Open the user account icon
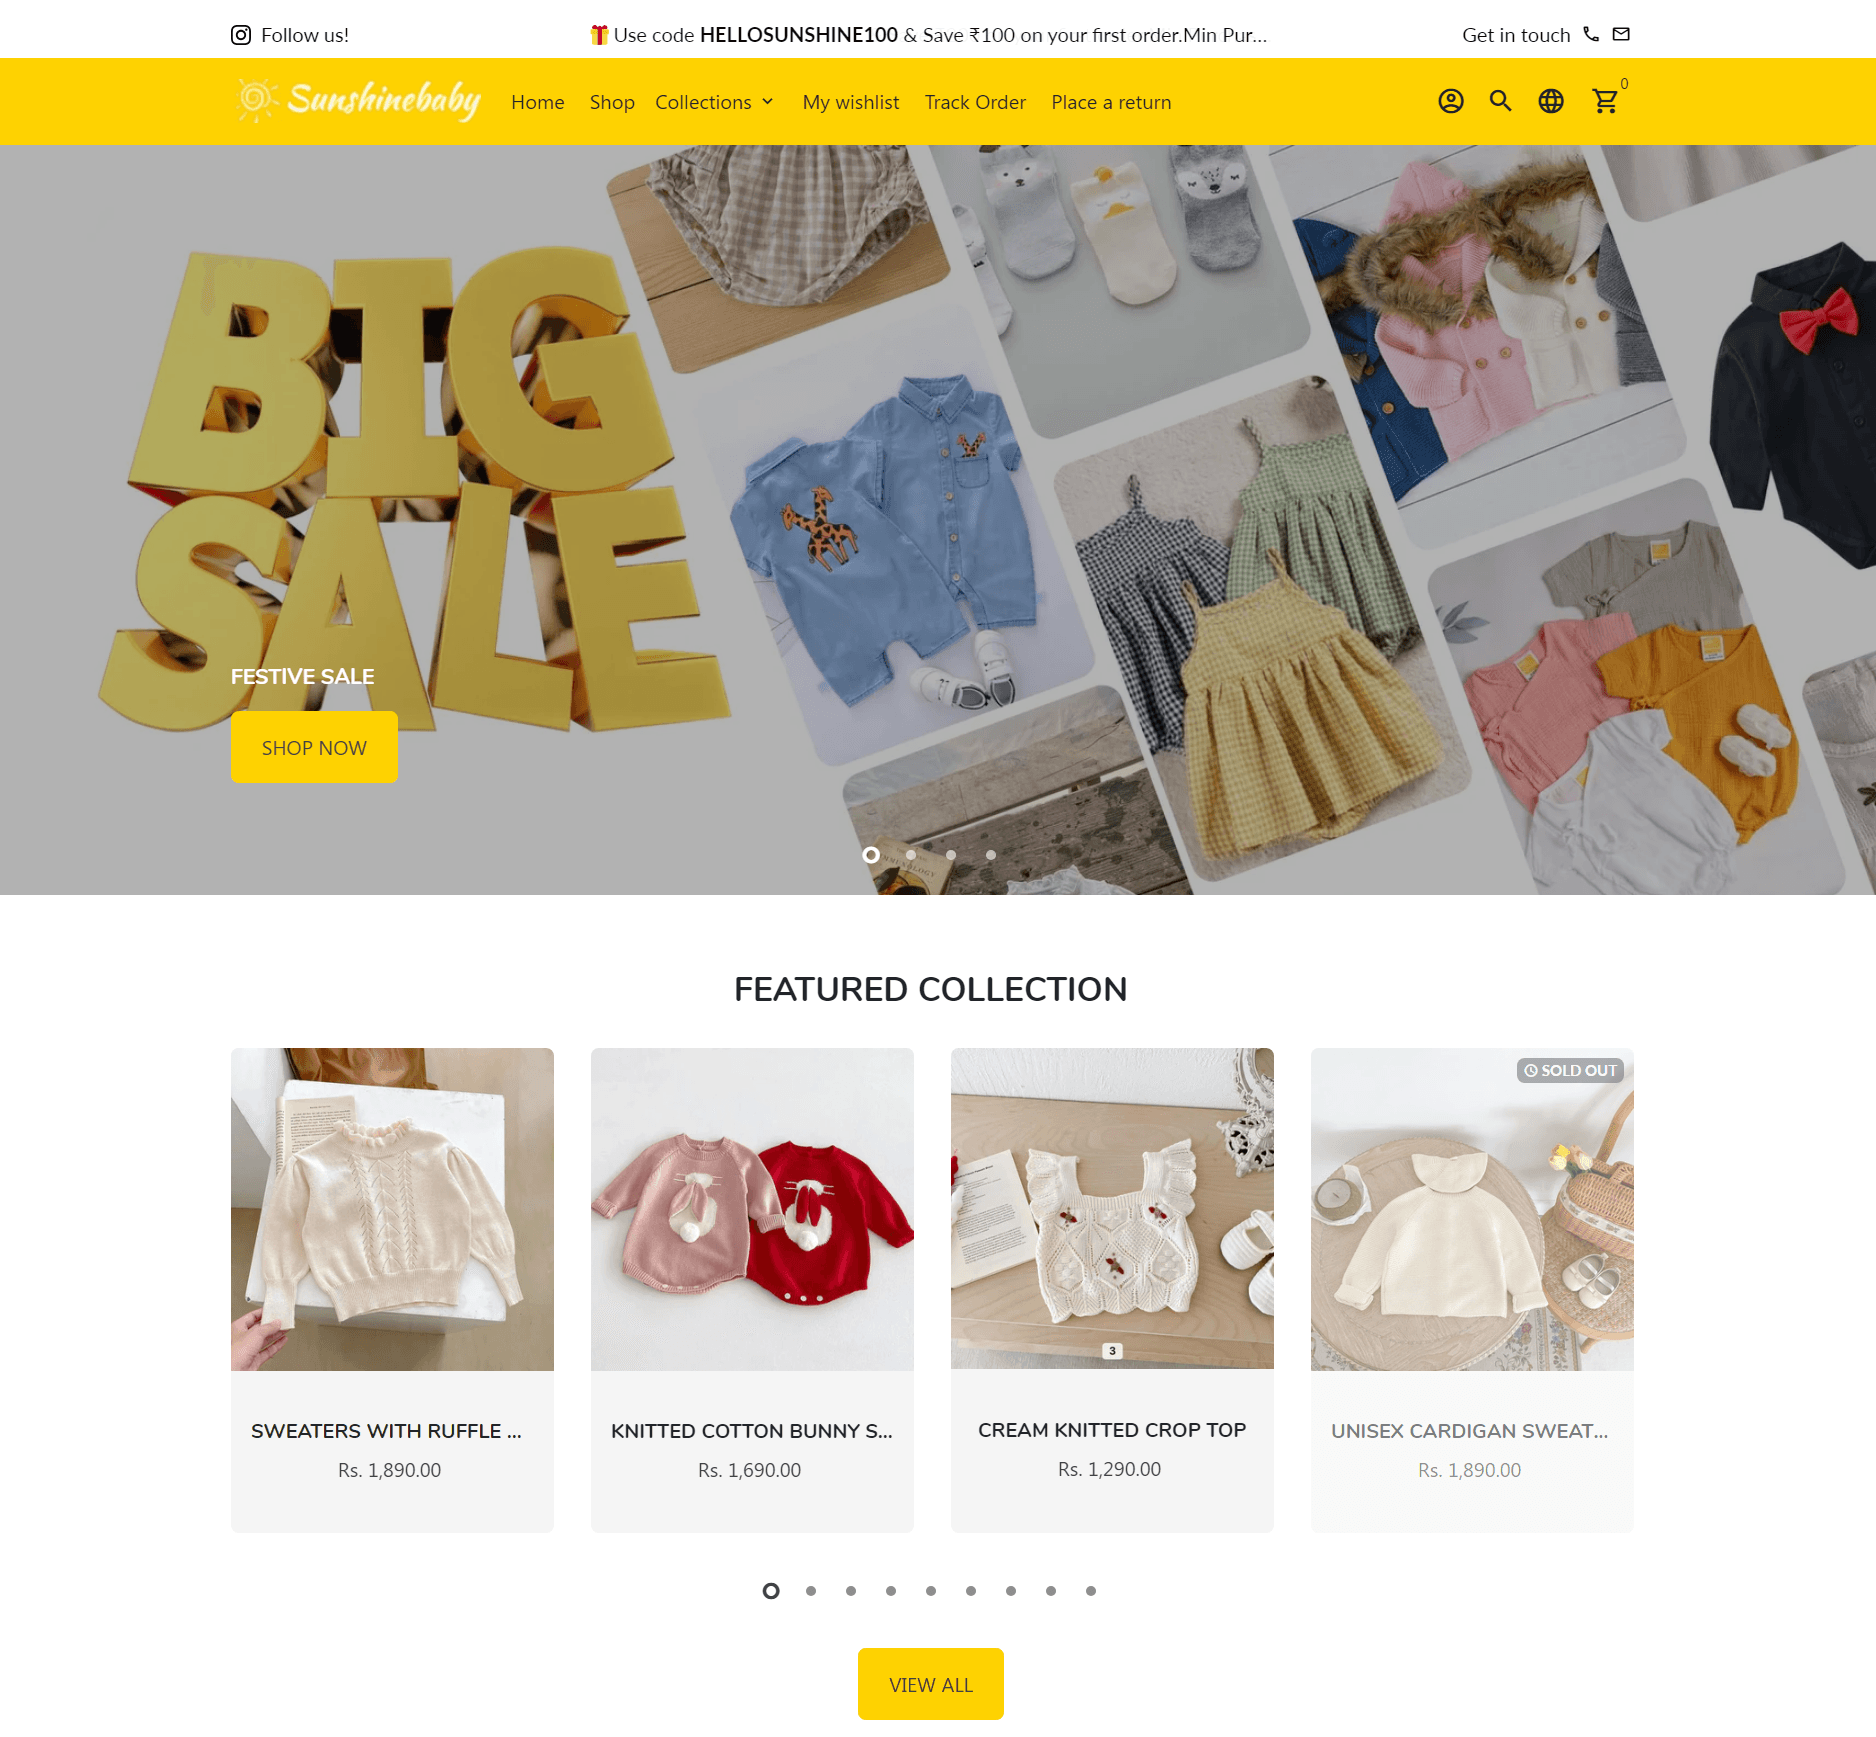 click(x=1451, y=101)
